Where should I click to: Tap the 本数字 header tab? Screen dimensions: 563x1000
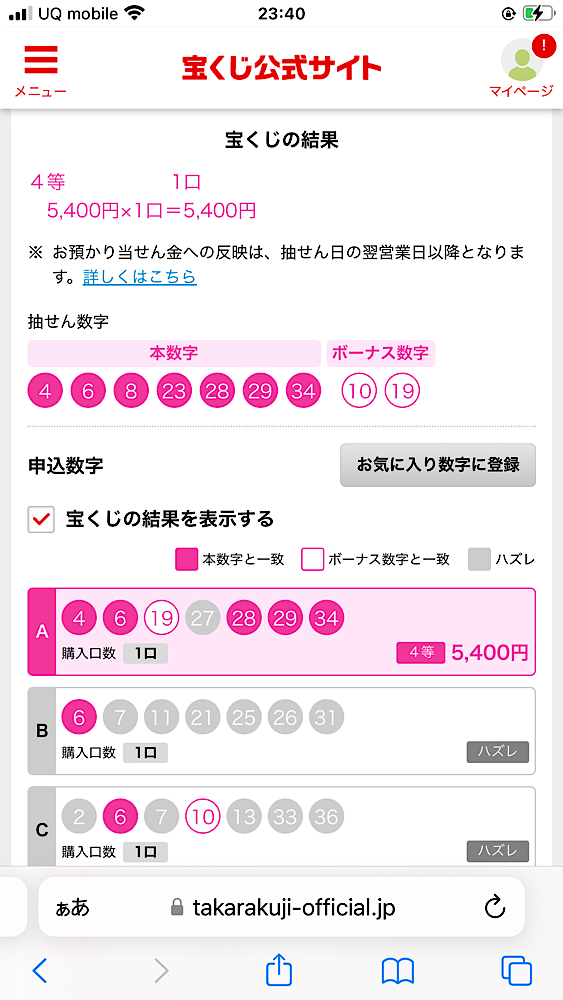pyautogui.click(x=174, y=353)
